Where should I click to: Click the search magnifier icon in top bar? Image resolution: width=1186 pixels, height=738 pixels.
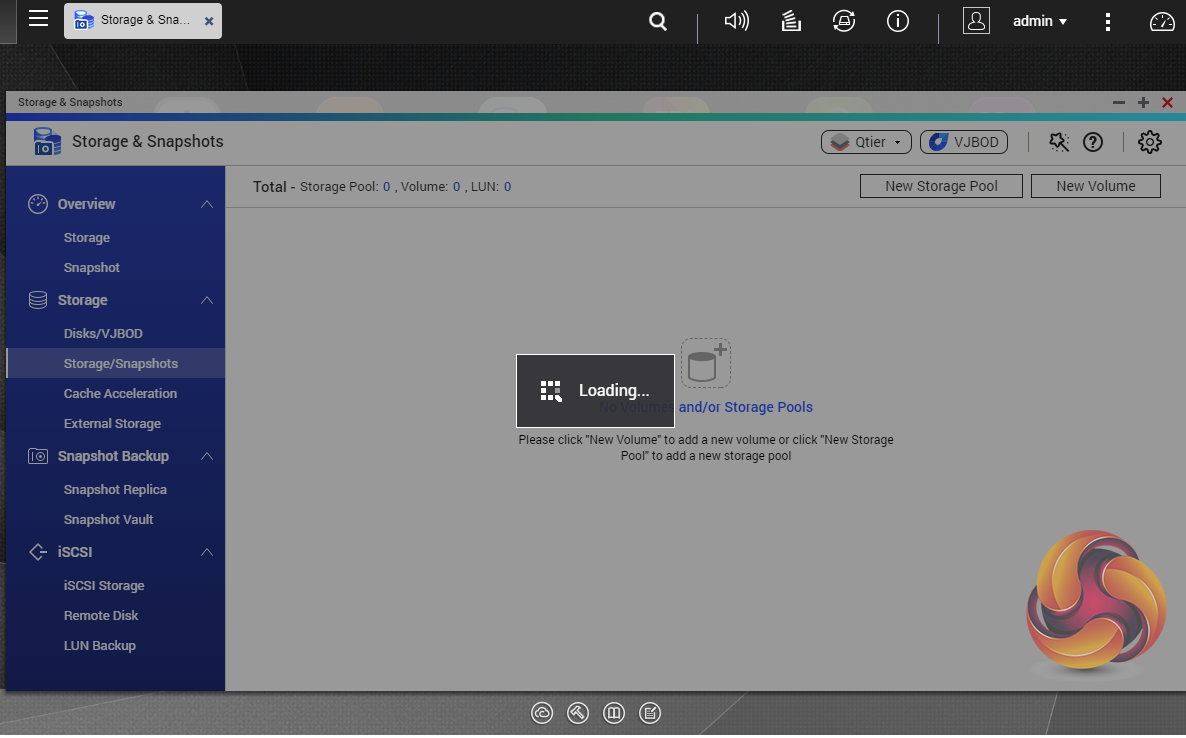tap(658, 21)
